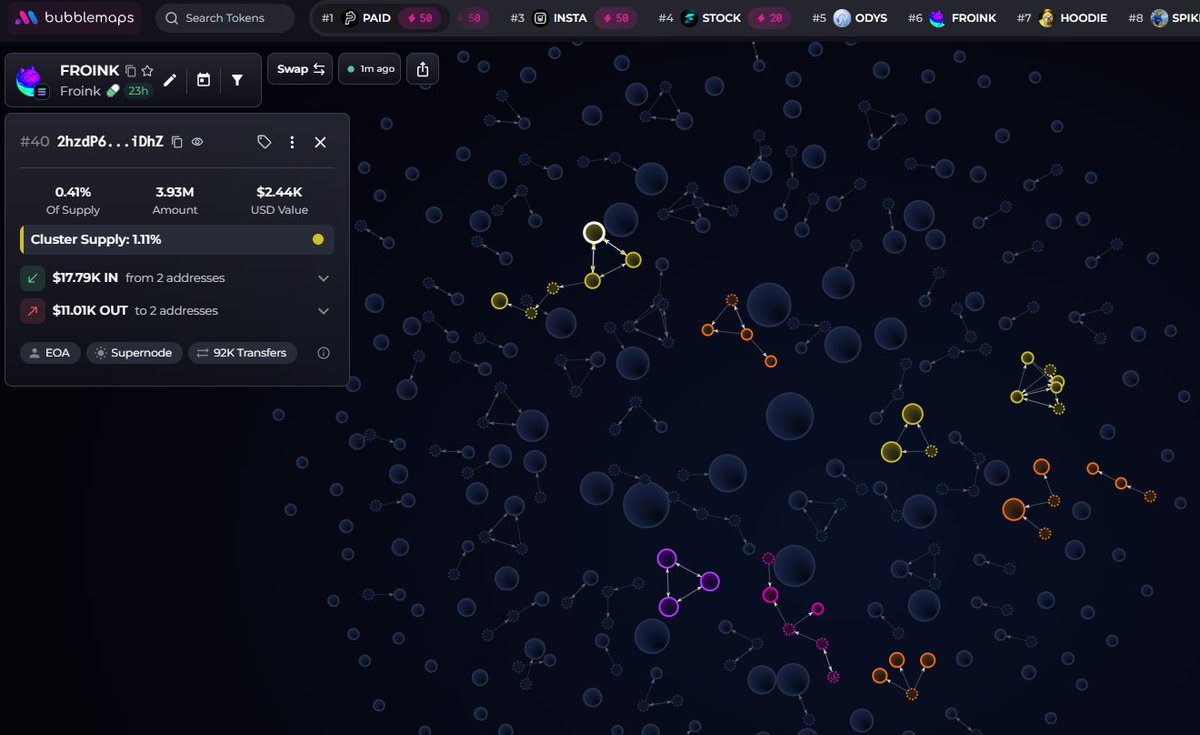Viewport: 1200px width, 735px height.
Task: Click the info icon beside 92K Transfers
Action: pos(323,353)
